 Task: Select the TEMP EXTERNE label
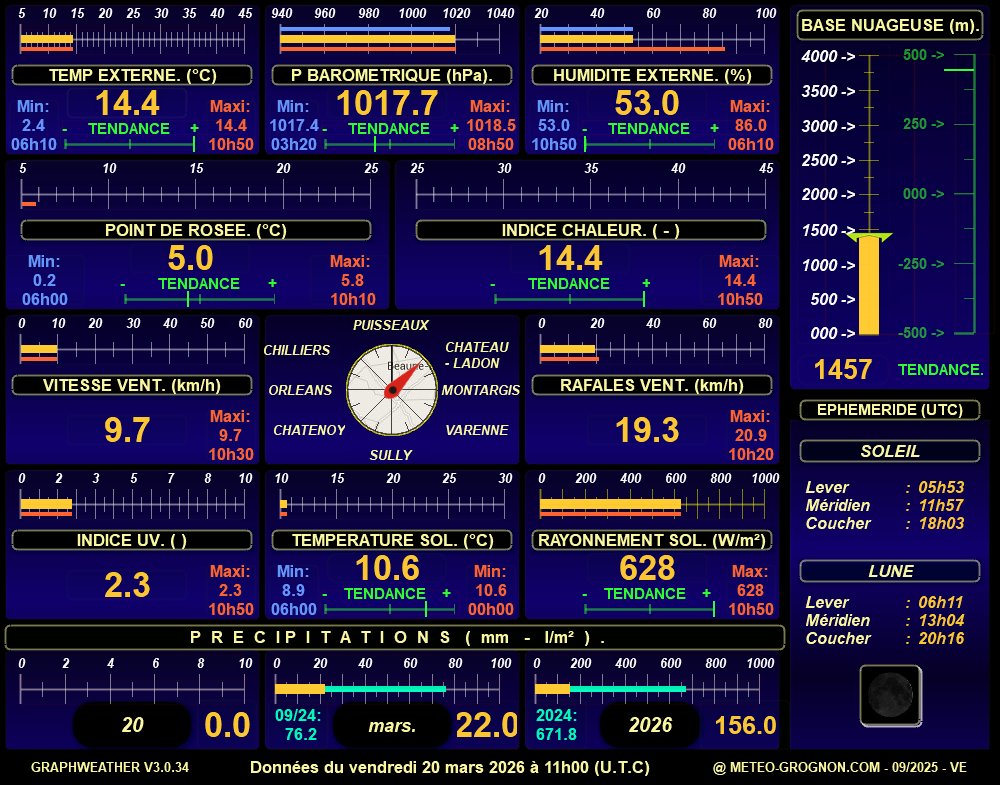tap(132, 76)
